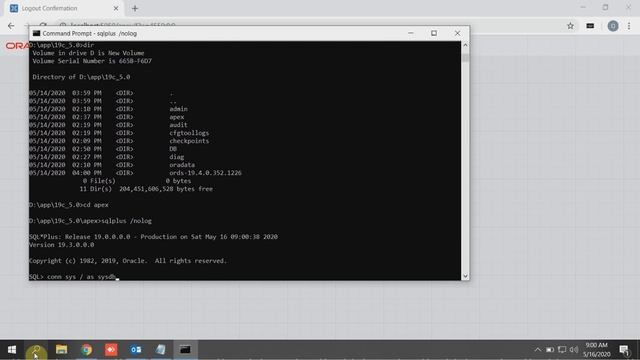Open the red screen recorder taskbar app

point(111,350)
